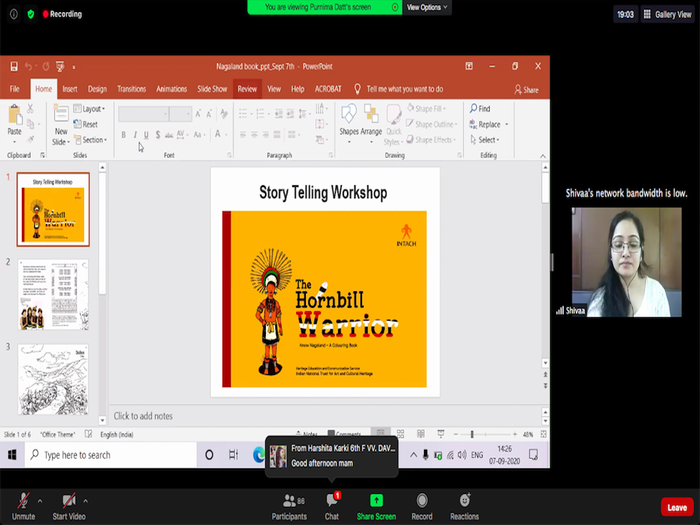Toggle Center alignment for paragraph

(254, 134)
